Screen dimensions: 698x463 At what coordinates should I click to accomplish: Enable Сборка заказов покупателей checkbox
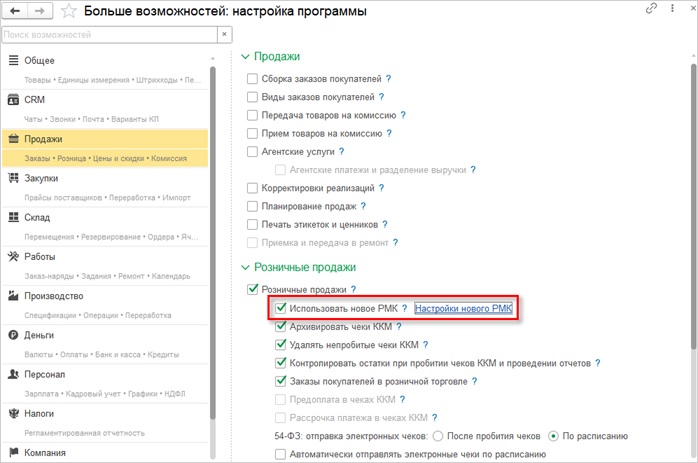click(252, 79)
